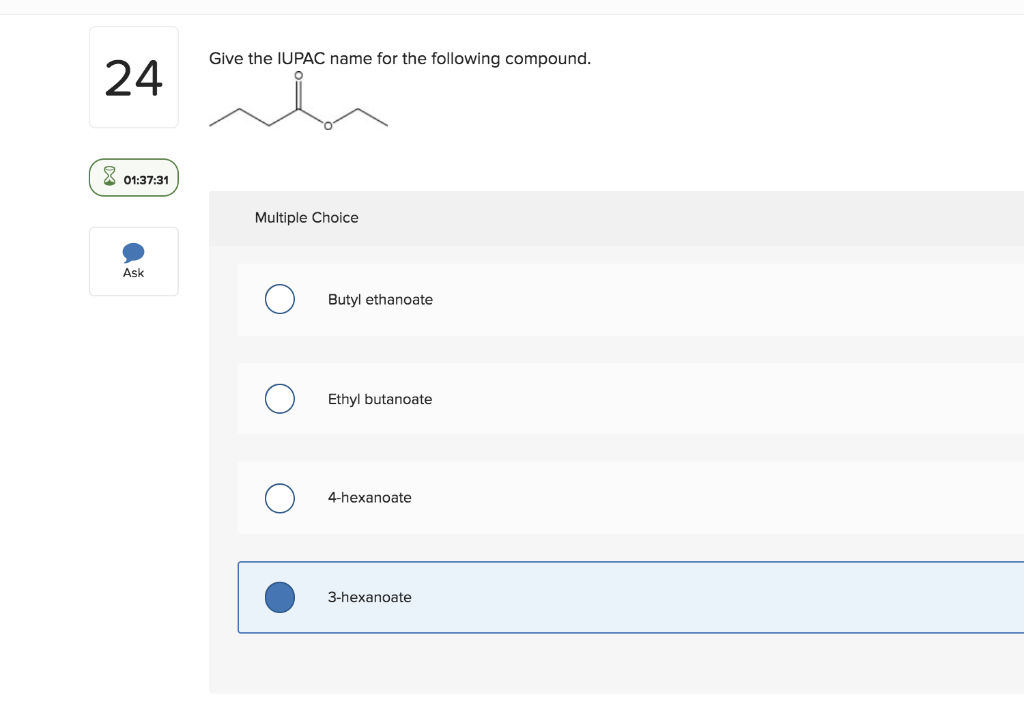1024x721 pixels.
Task: Click the question number 24 card
Action: (133, 77)
